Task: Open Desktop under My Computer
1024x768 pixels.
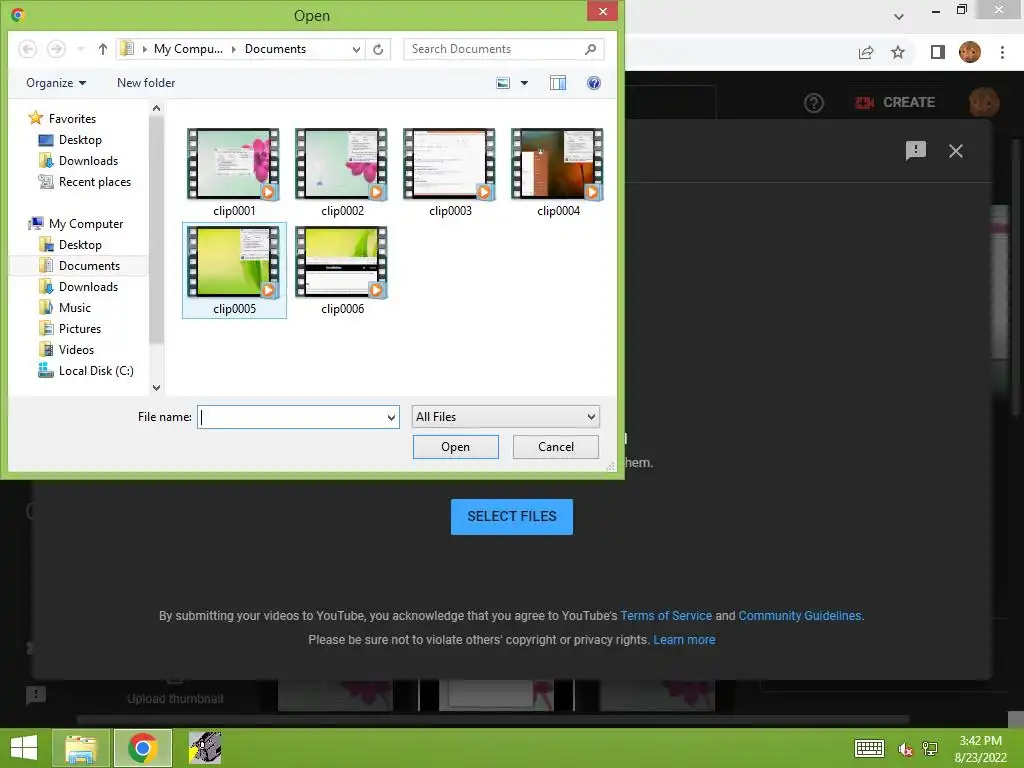Action: [x=71, y=245]
